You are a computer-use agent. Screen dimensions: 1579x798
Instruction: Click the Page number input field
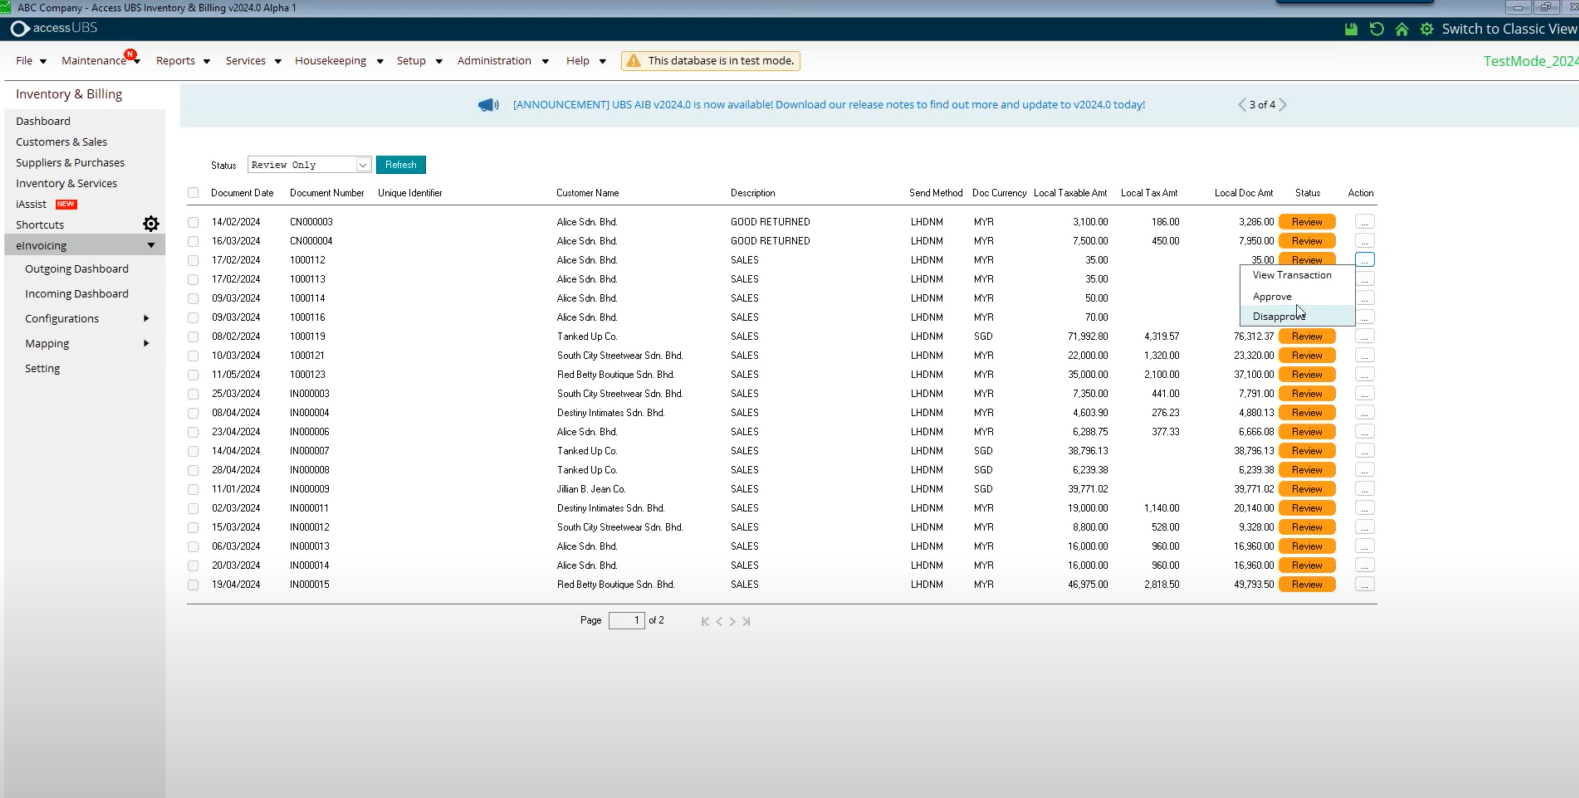[626, 621]
